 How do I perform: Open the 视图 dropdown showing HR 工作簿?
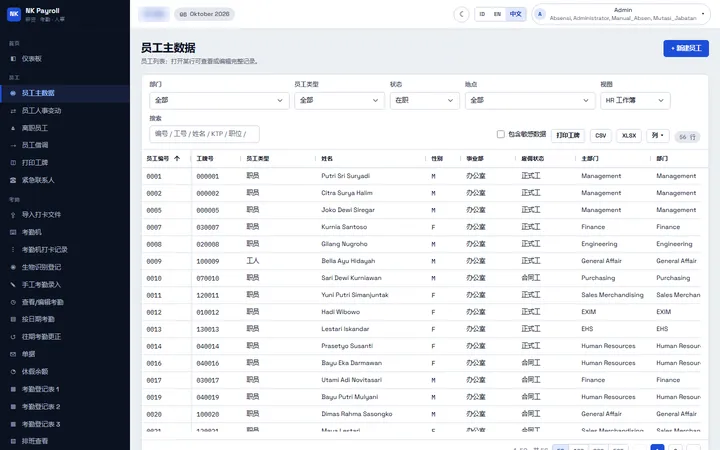click(635, 101)
